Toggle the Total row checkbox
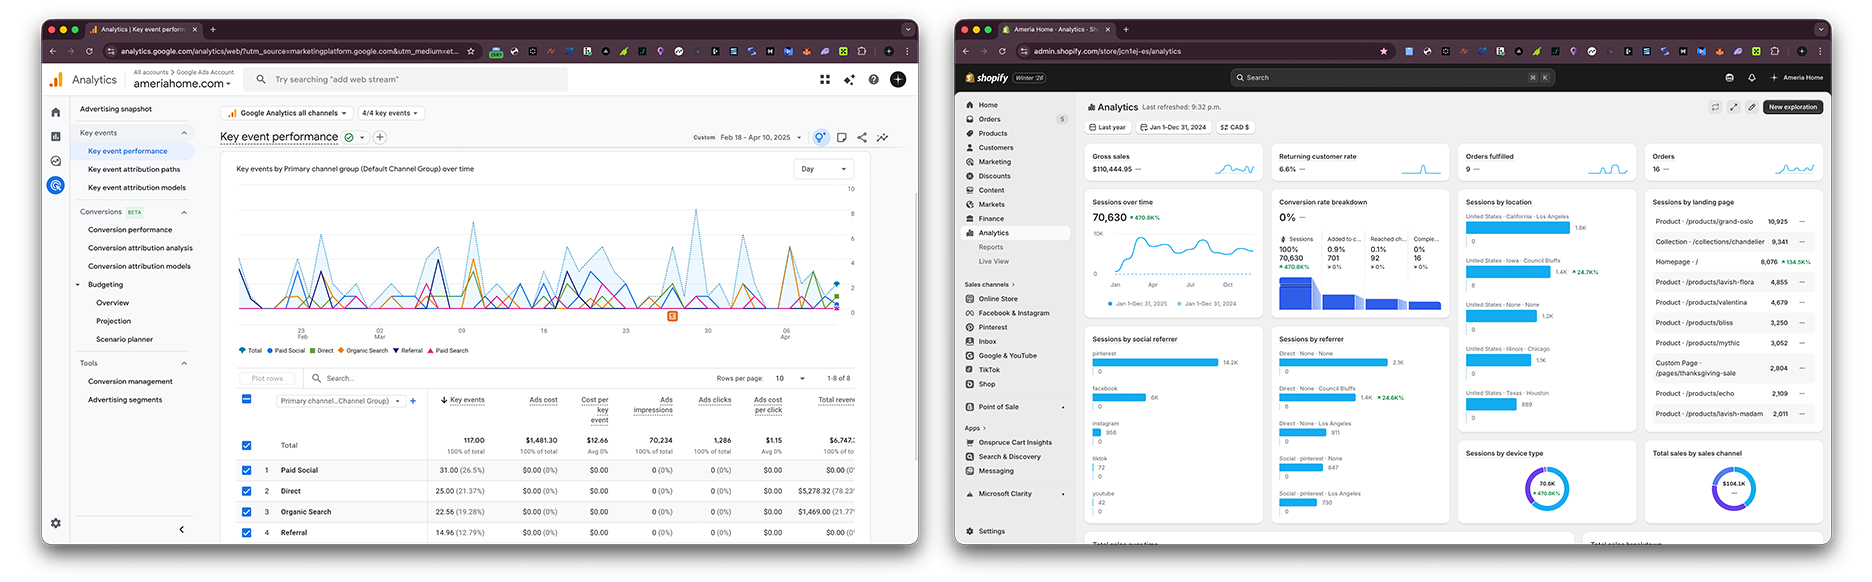 [x=247, y=445]
